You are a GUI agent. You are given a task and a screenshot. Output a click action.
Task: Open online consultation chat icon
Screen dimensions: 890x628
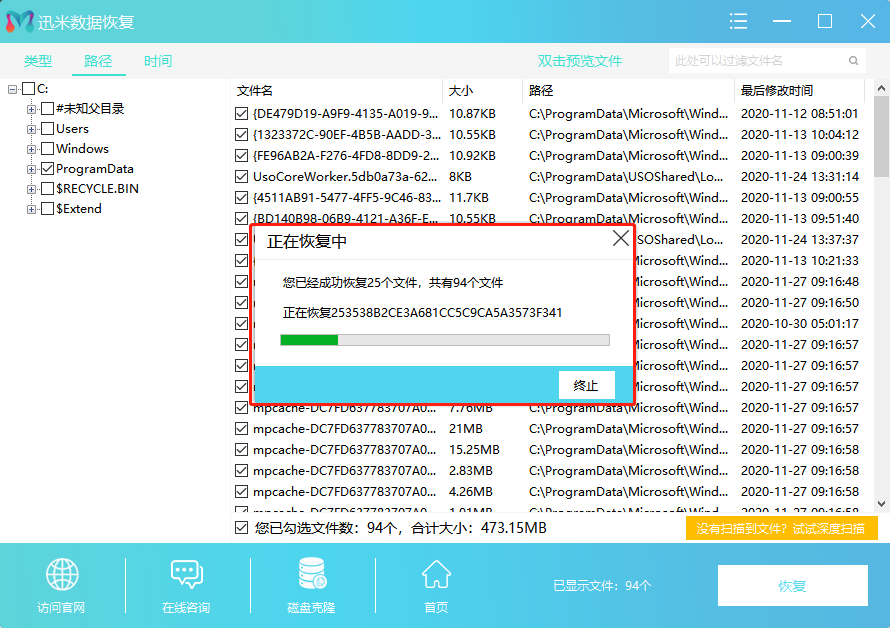pos(186,575)
